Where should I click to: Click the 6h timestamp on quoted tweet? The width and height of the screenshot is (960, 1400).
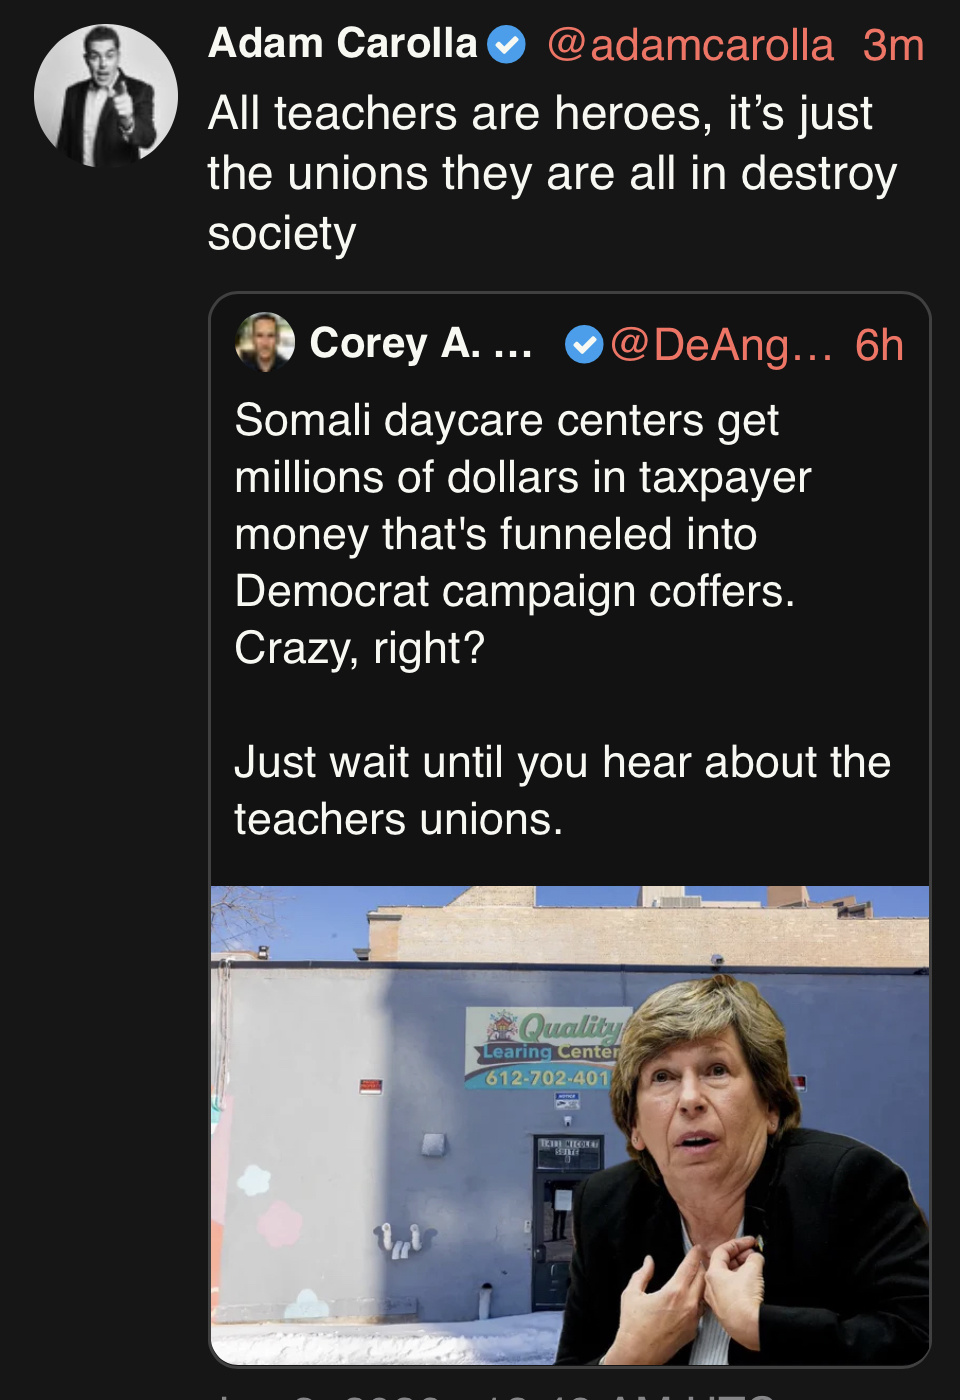(x=879, y=345)
